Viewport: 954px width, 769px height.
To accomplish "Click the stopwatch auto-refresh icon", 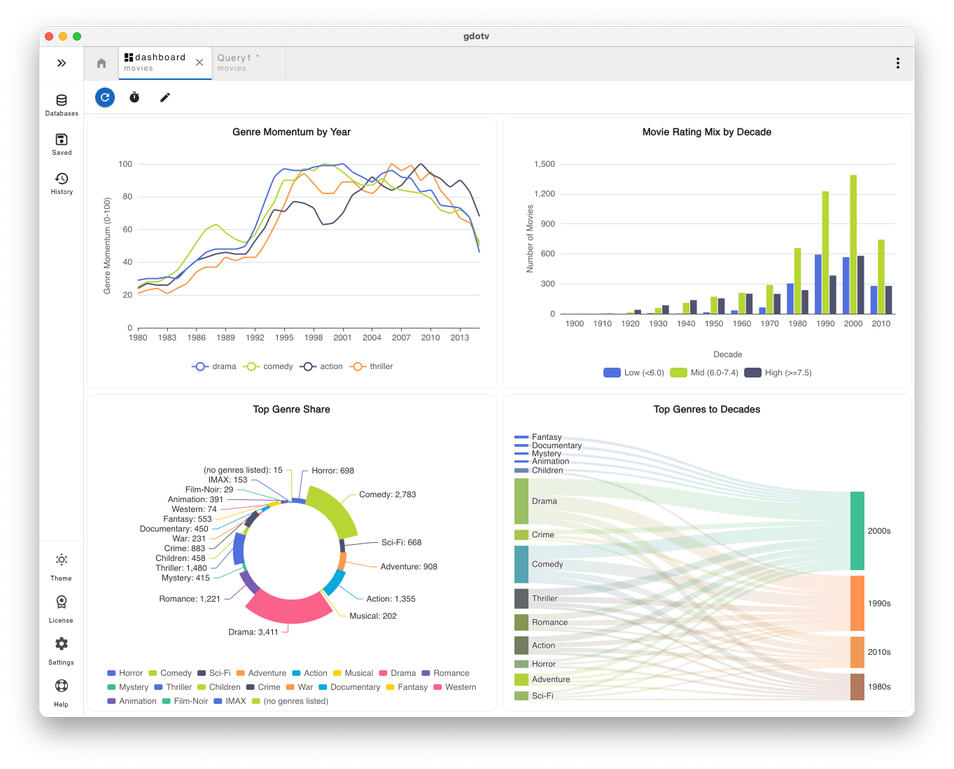I will tap(134, 97).
